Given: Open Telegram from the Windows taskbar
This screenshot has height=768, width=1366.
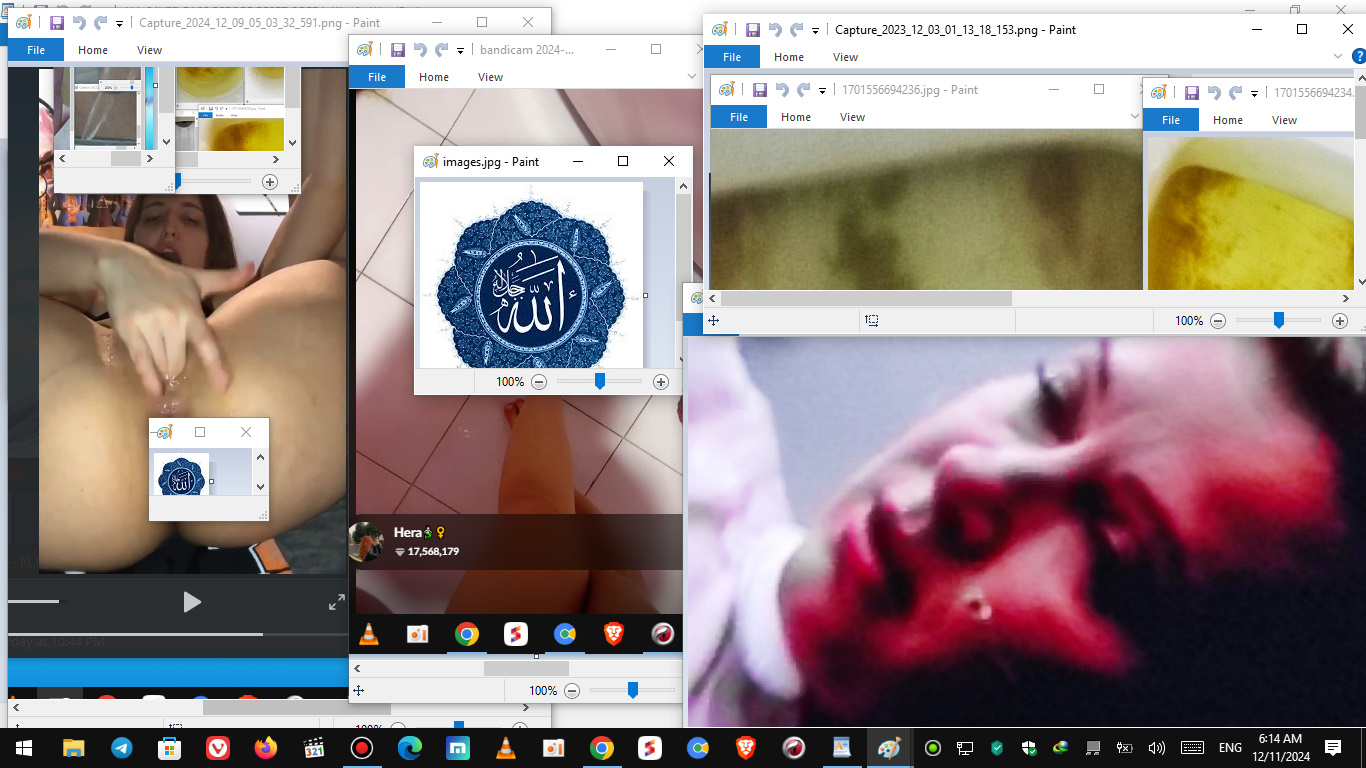Looking at the screenshot, I should tap(122, 748).
